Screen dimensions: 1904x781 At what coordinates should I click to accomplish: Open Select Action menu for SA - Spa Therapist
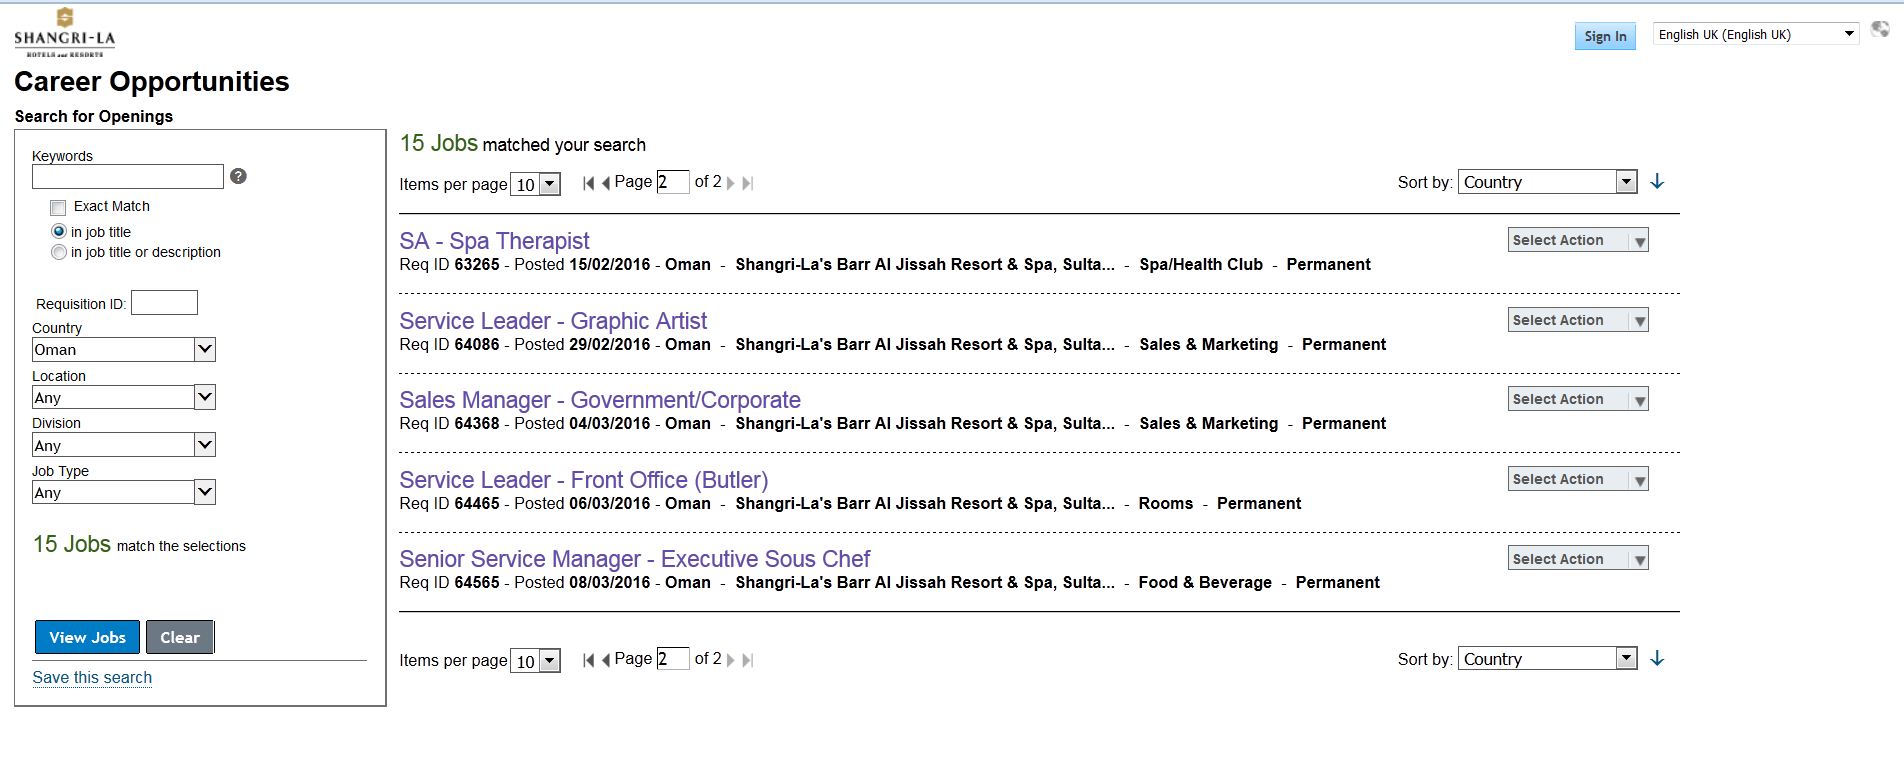pyautogui.click(x=1577, y=240)
